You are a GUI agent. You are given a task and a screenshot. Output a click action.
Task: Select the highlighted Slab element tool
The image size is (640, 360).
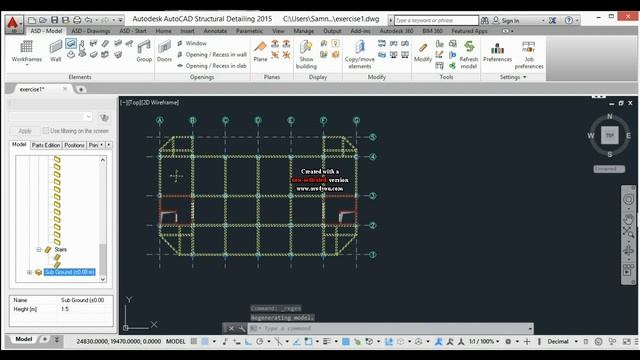click(x=71, y=43)
